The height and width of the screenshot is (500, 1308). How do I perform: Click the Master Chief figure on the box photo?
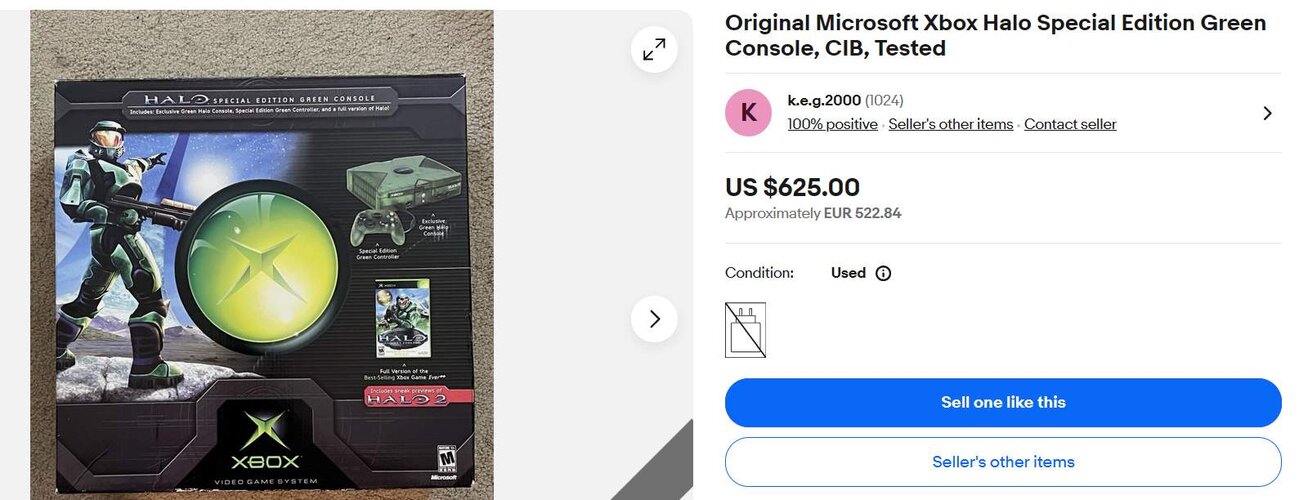click(110, 250)
